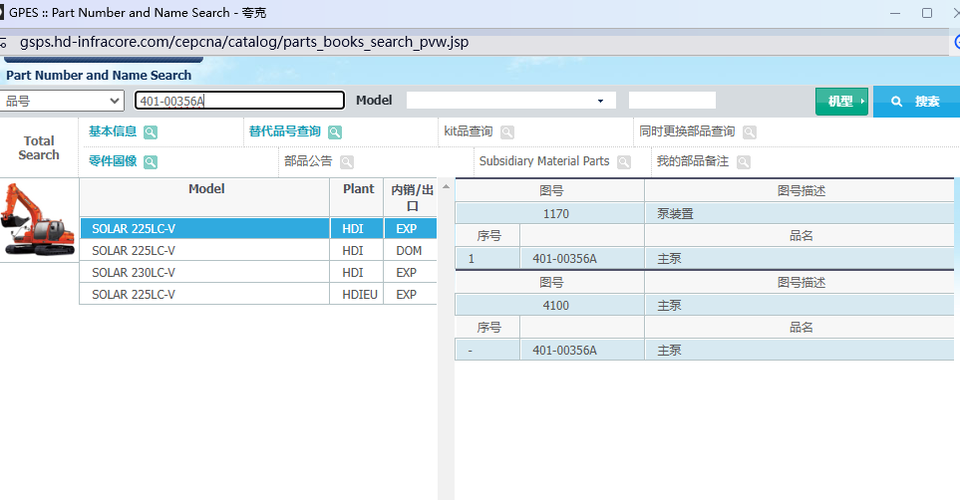Click magnifier icon next to 零件図像
This screenshot has height=500, width=960.
click(x=150, y=162)
